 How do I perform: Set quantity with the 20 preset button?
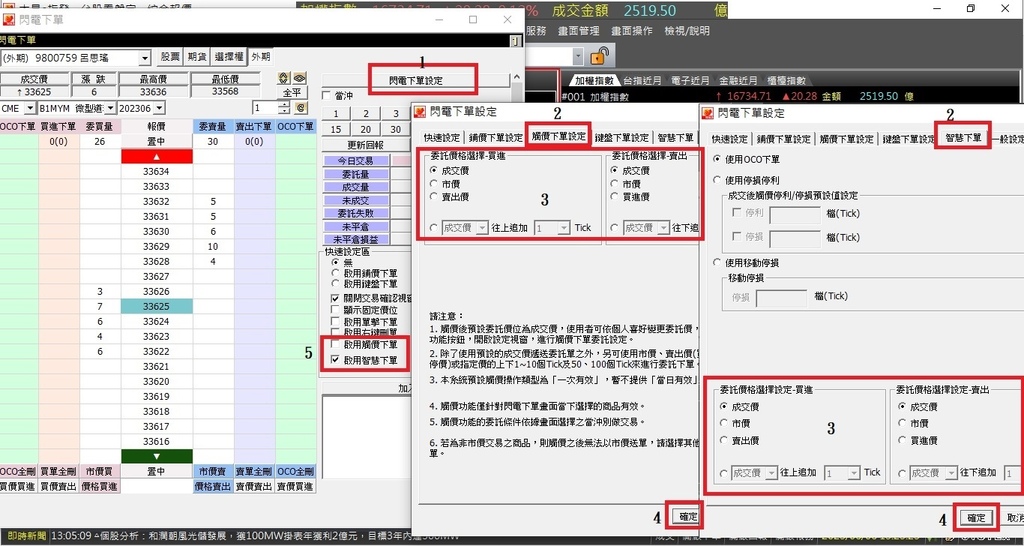pyautogui.click(x=366, y=129)
